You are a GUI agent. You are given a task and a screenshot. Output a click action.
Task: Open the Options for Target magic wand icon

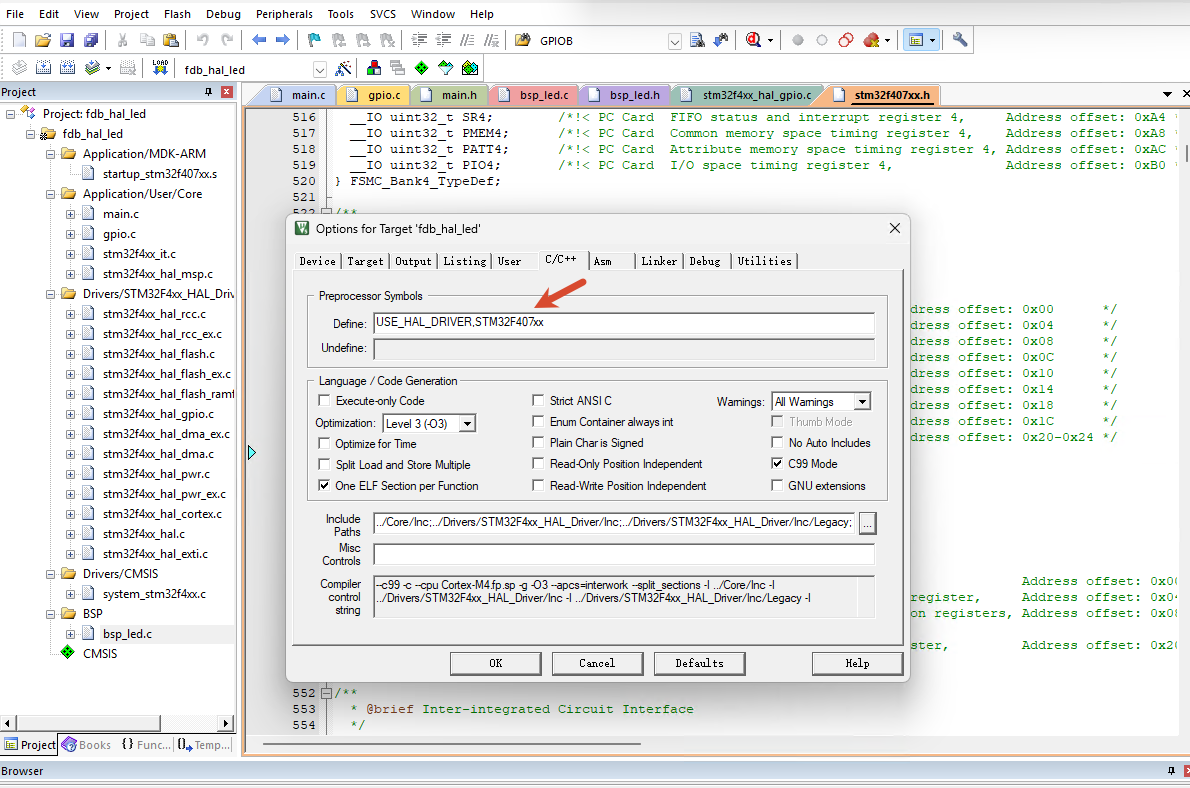(343, 68)
